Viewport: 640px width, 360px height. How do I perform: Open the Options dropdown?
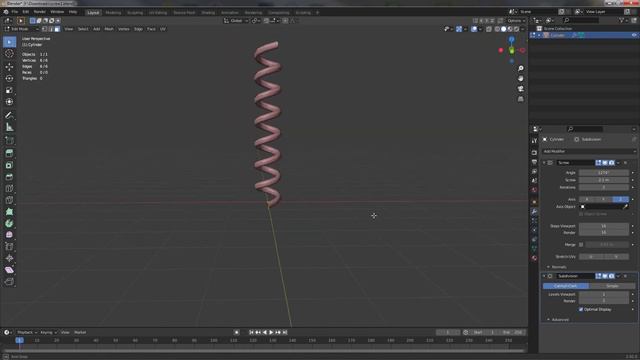(516, 20)
